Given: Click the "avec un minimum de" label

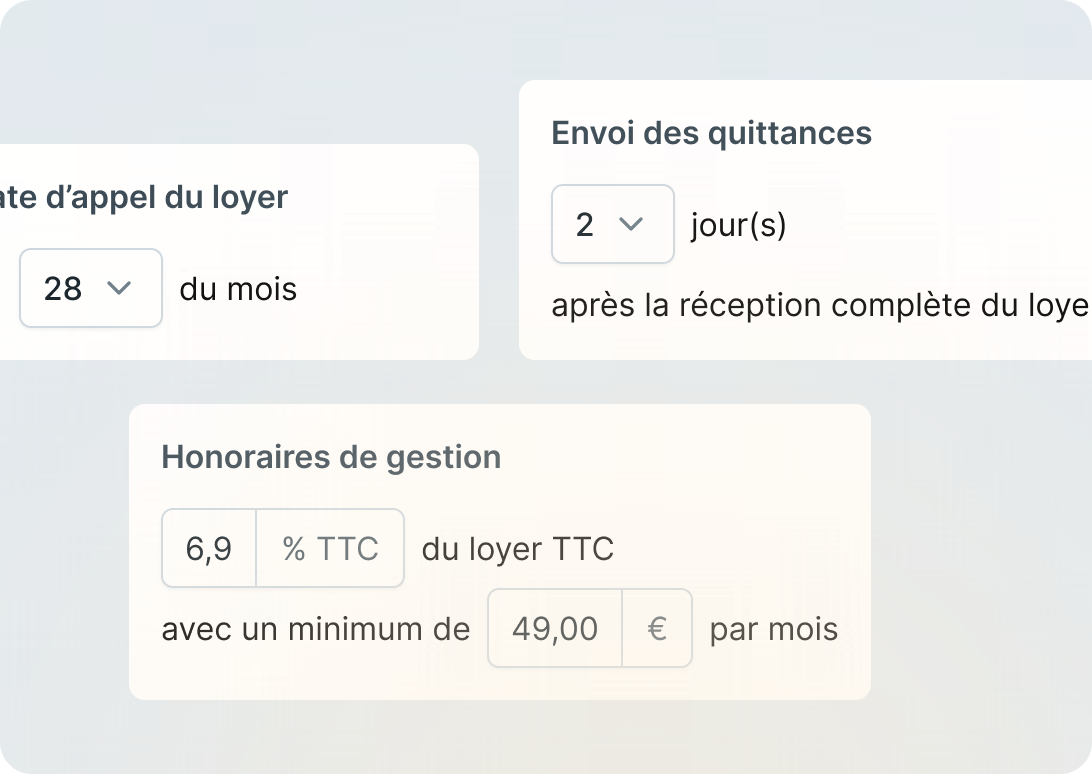Looking at the screenshot, I should [x=315, y=629].
